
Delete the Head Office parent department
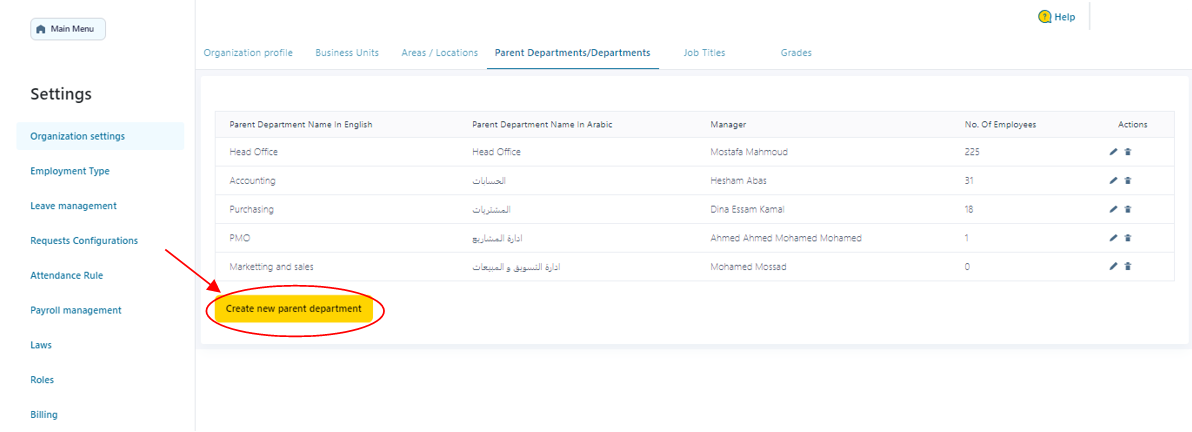click(1128, 152)
